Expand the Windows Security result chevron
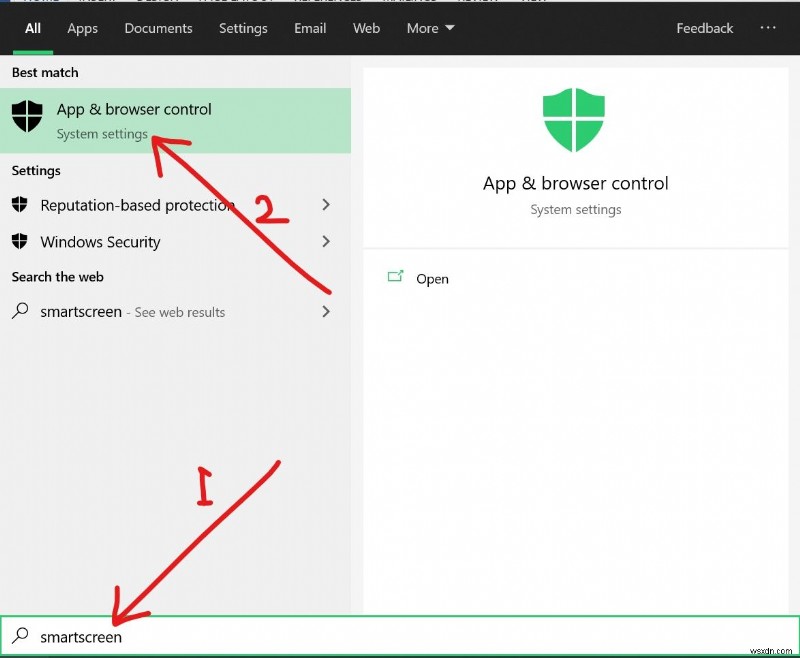The image size is (800, 658). coord(325,242)
